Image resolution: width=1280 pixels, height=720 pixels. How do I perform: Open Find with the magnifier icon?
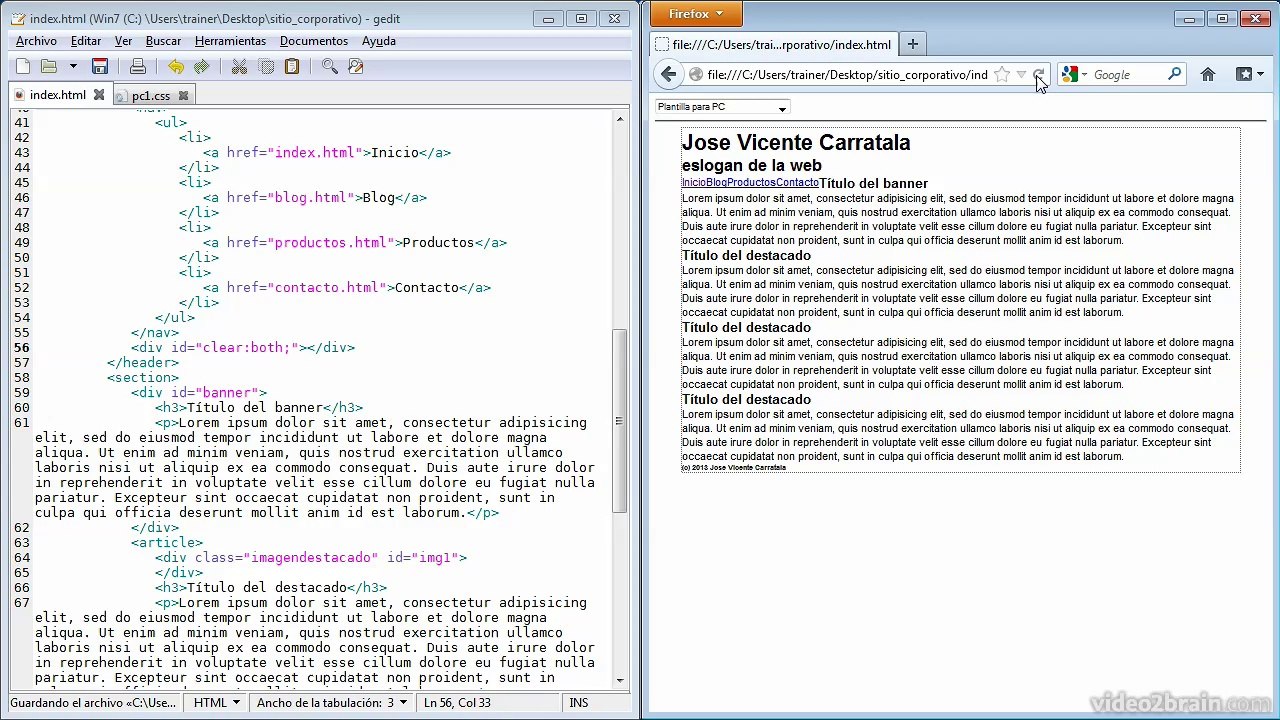coord(330,67)
